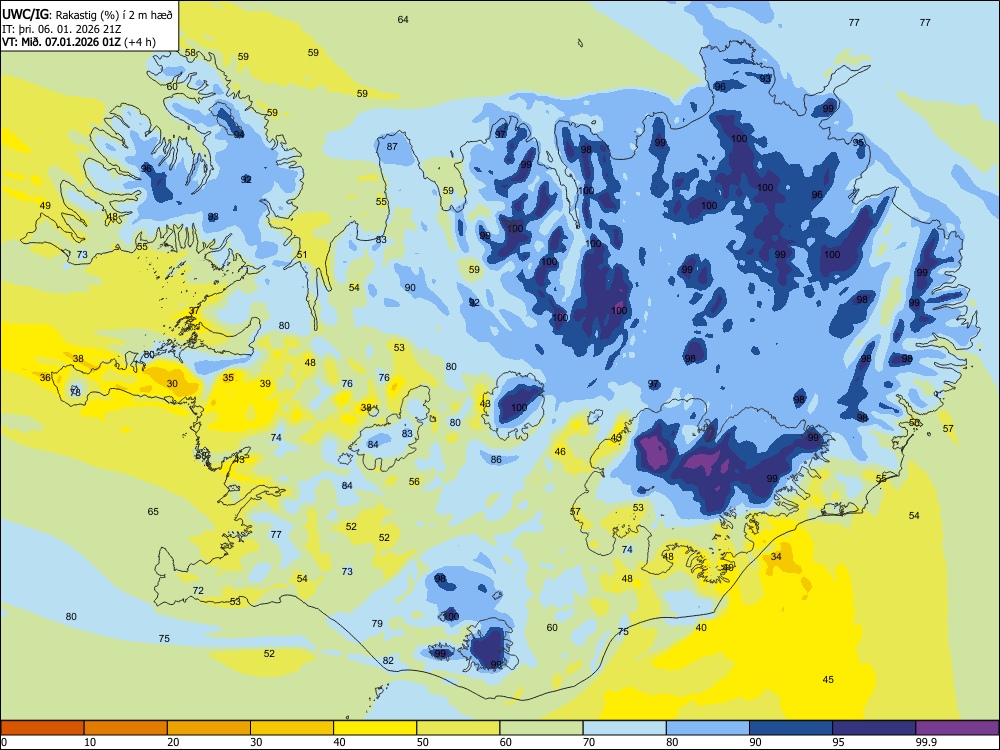
Task: Click the 95–99.9 navy legend swatch
Action: 874,728
